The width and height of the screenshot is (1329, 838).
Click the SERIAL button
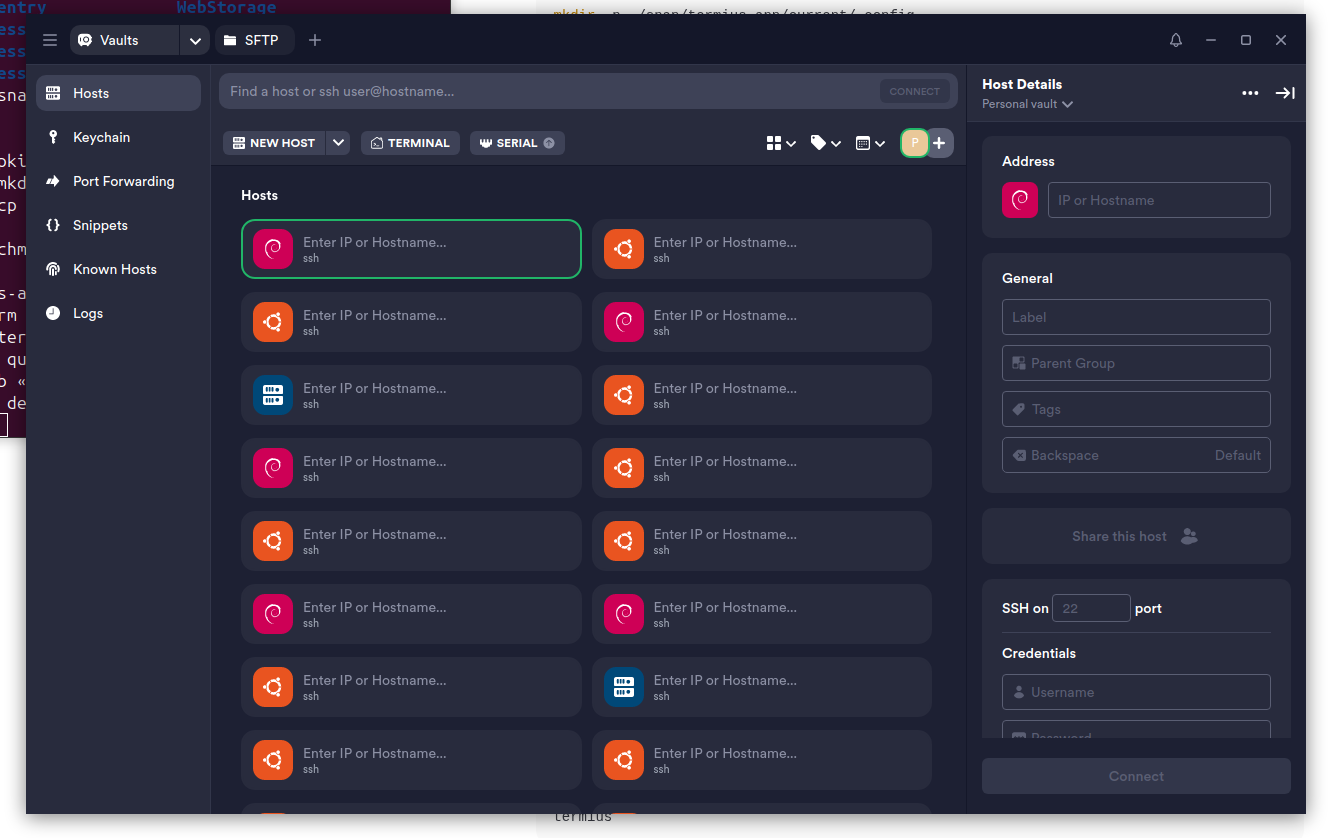[x=517, y=143]
